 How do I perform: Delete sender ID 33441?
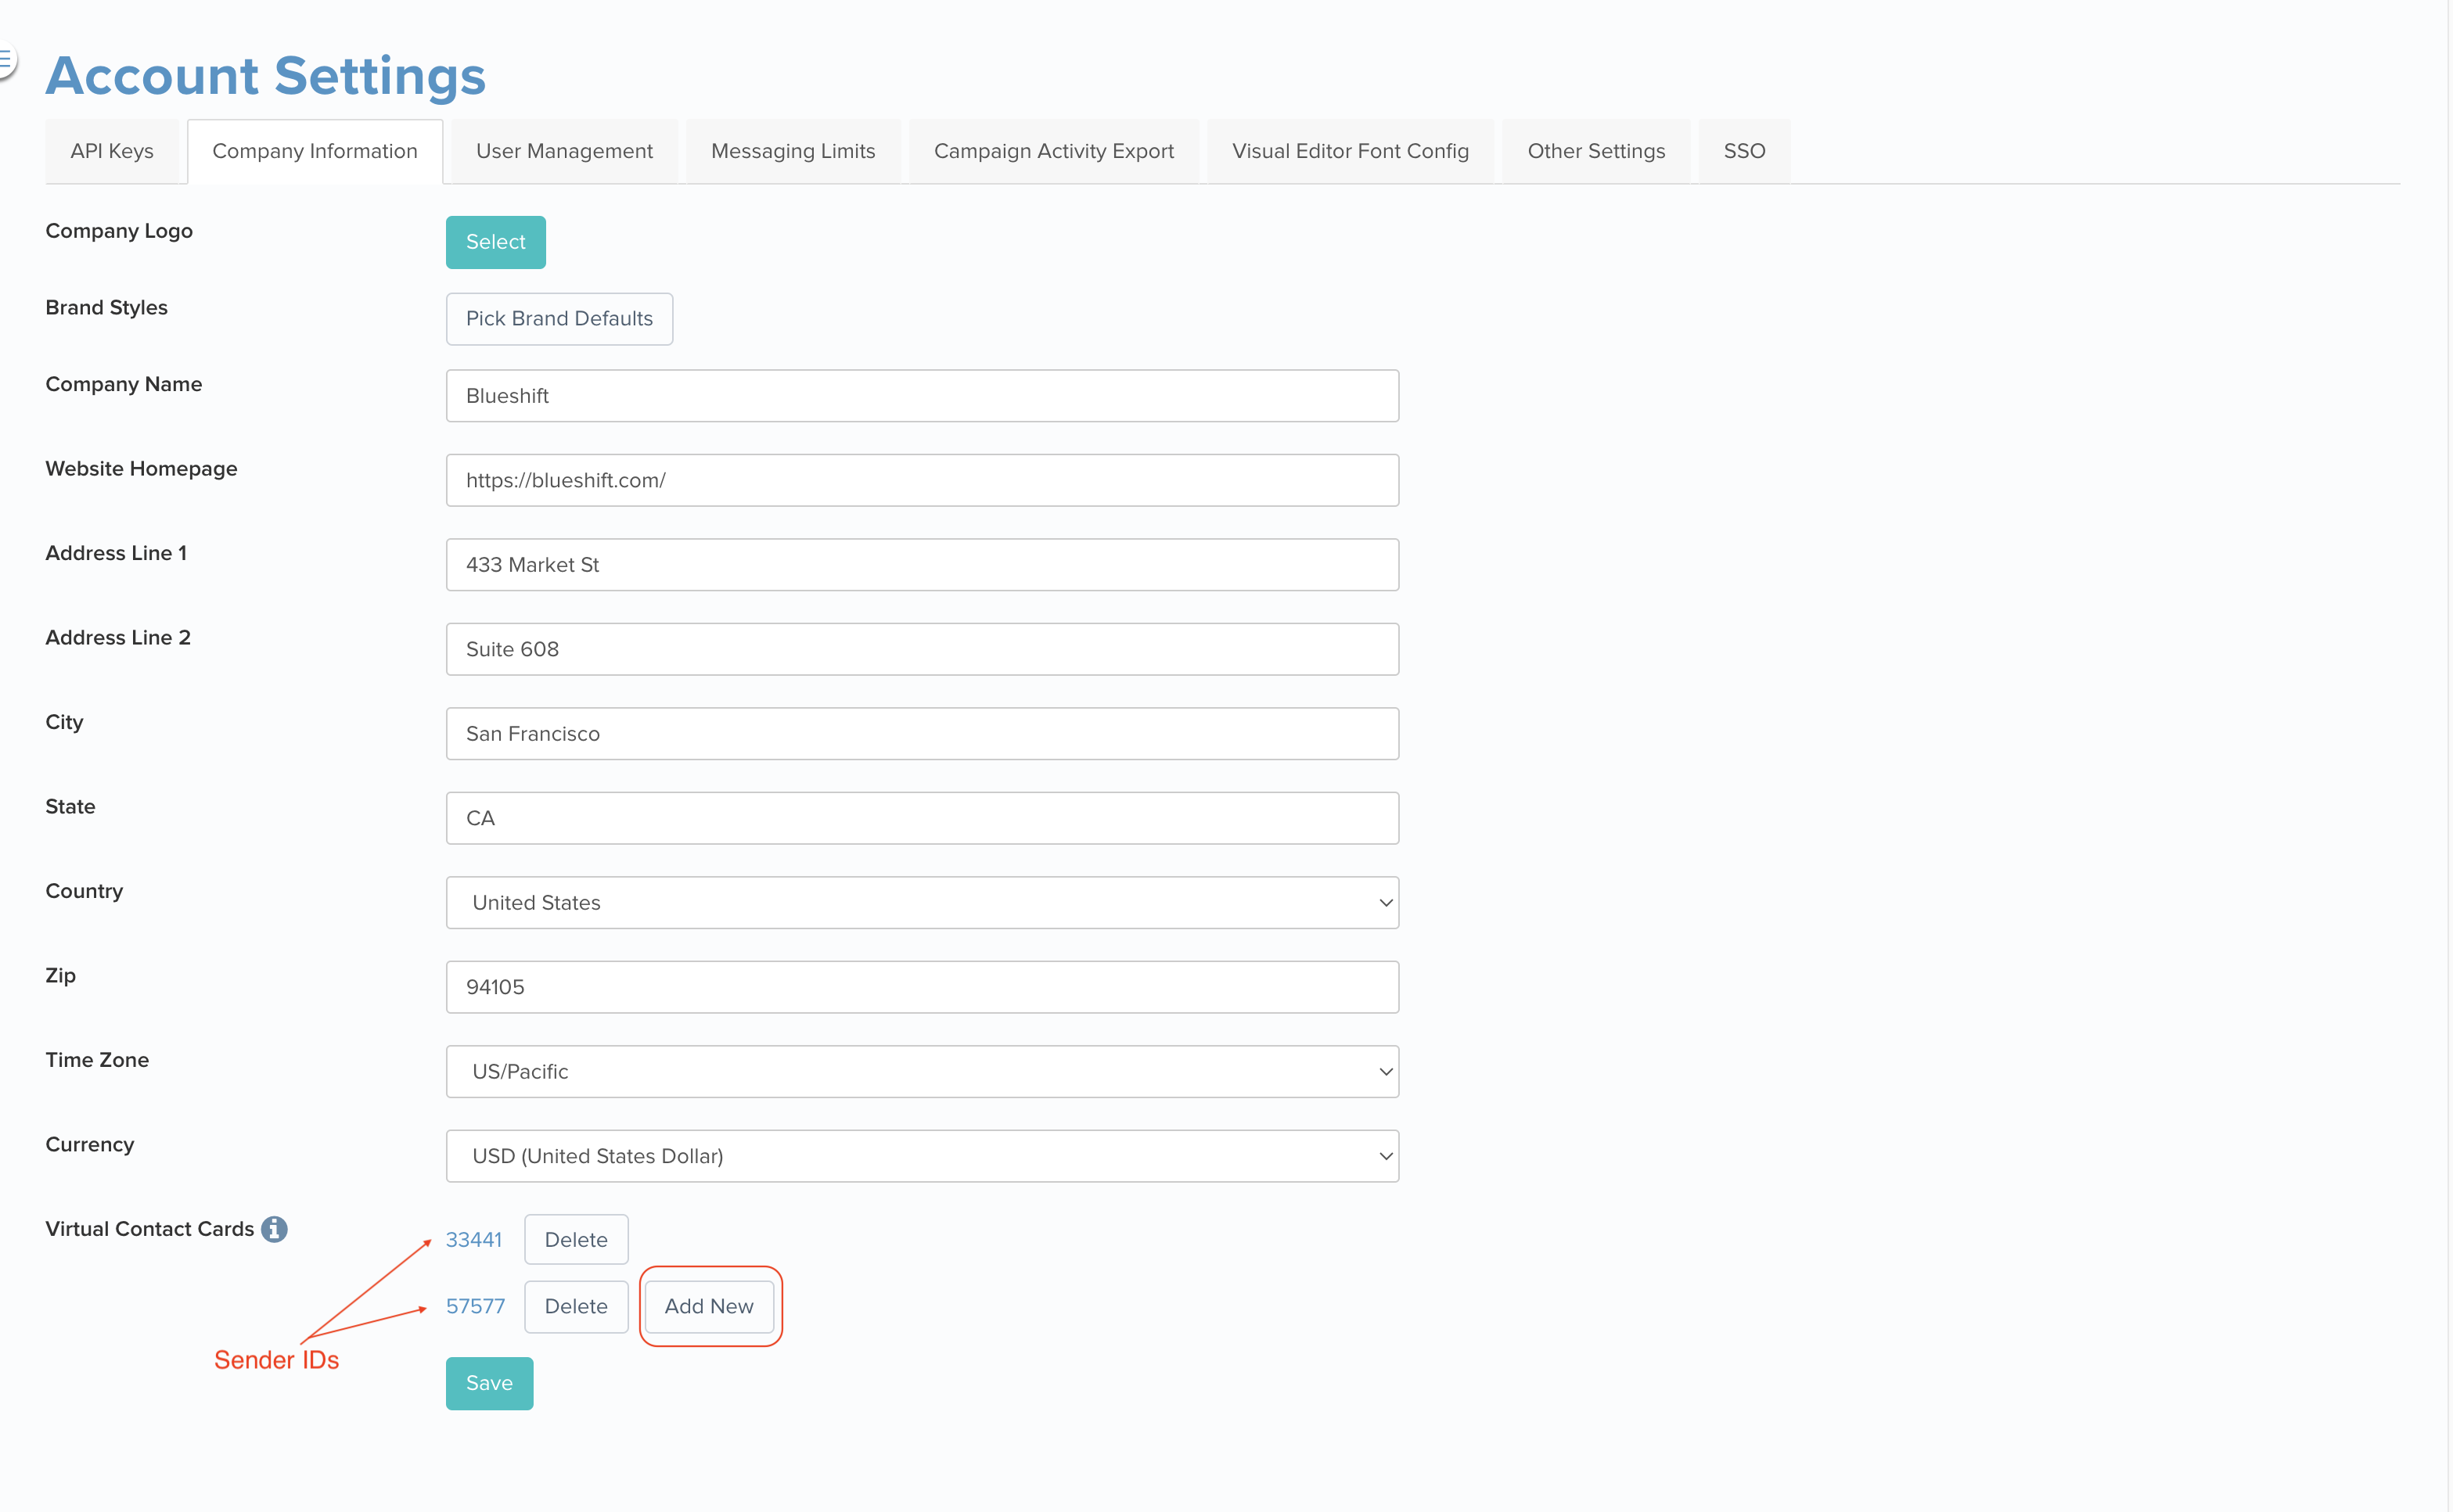pos(576,1240)
